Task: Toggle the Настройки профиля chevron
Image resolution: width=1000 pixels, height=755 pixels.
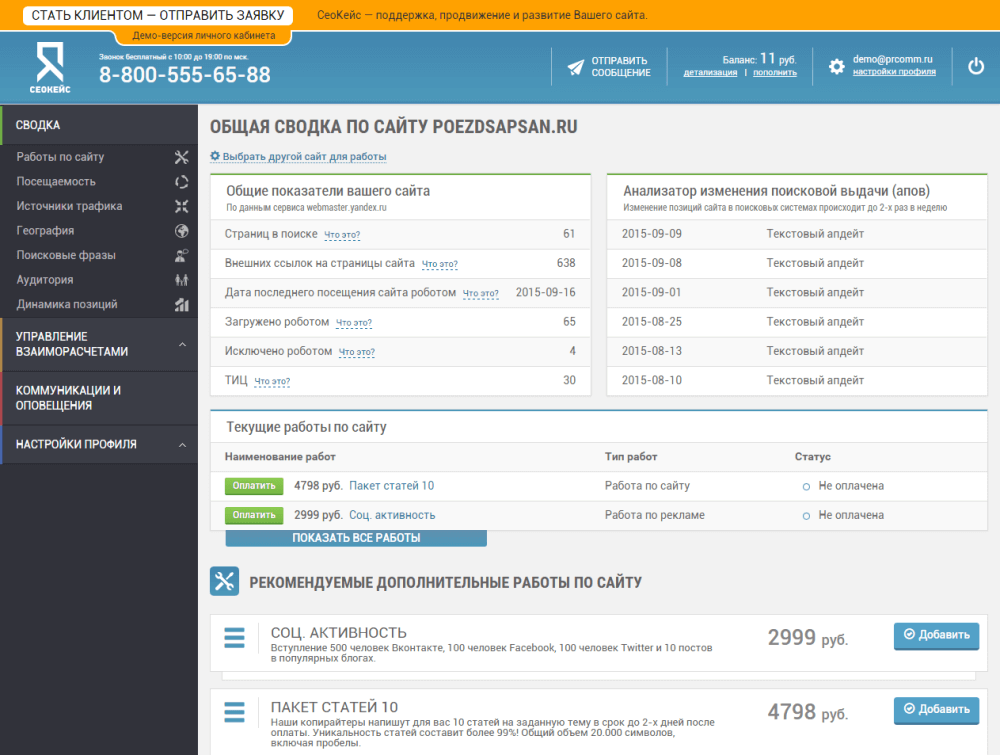Action: [x=182, y=444]
